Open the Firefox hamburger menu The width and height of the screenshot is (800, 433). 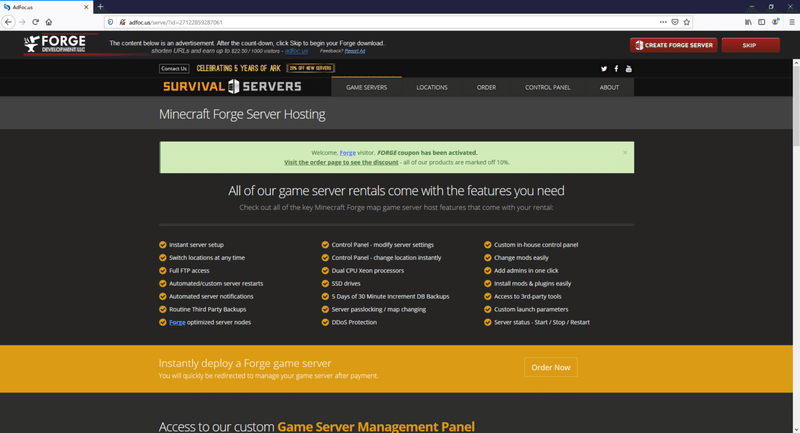(x=792, y=22)
